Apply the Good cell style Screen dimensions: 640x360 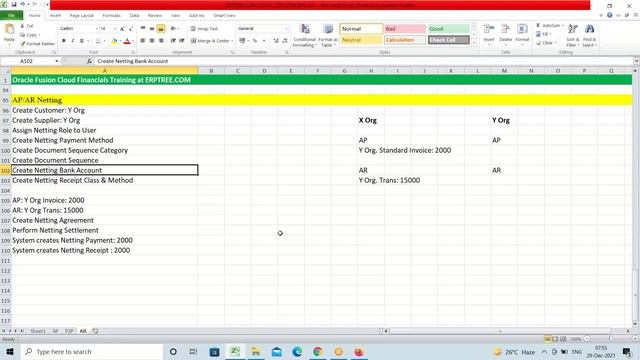point(449,29)
